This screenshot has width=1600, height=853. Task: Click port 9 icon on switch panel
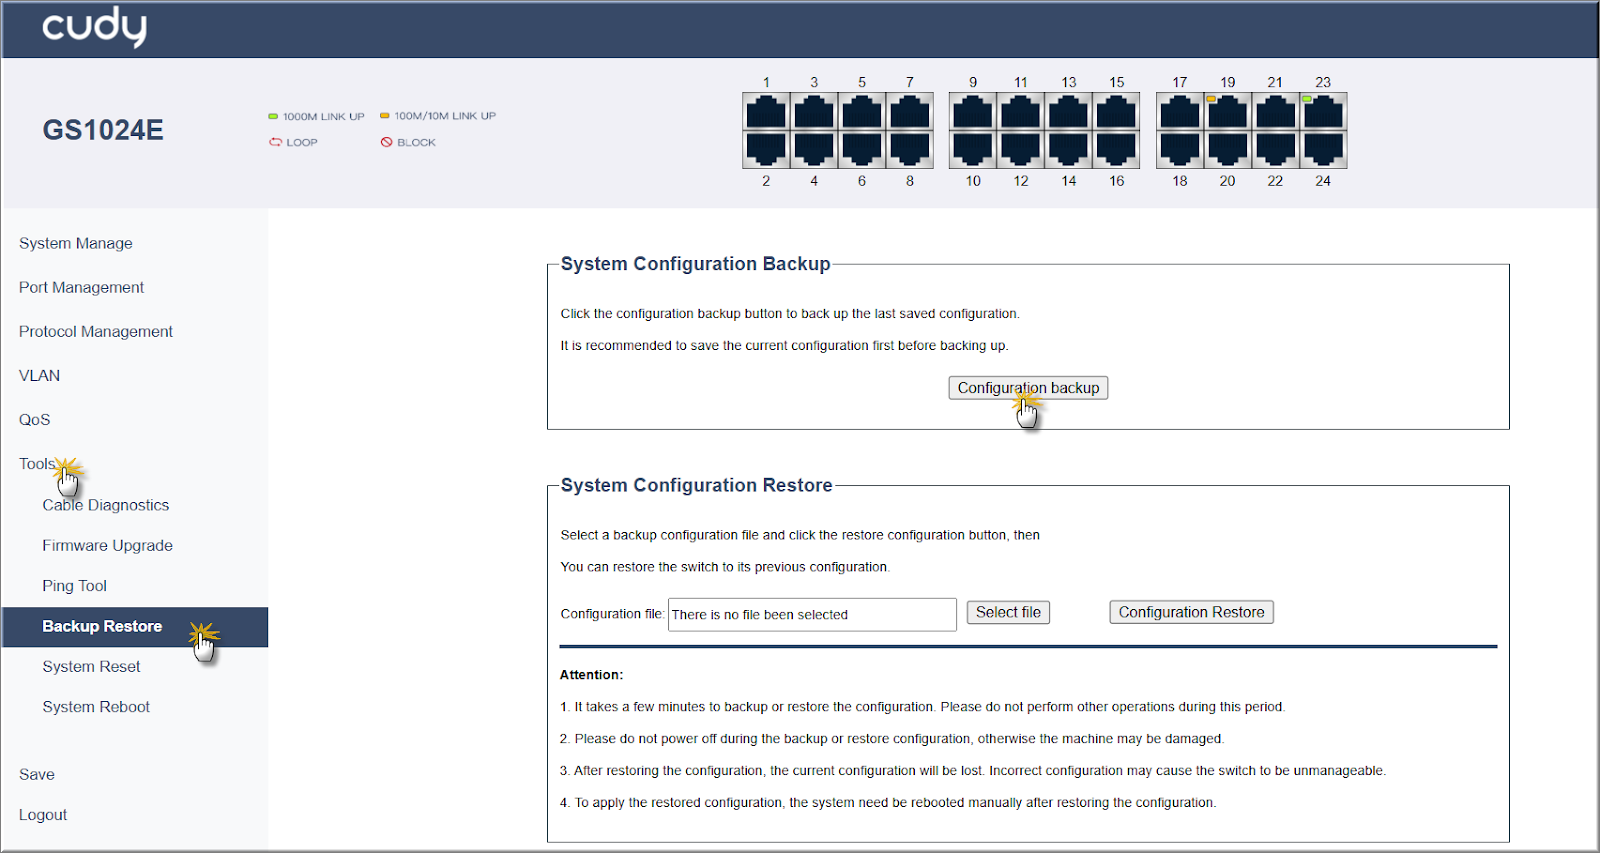point(973,112)
